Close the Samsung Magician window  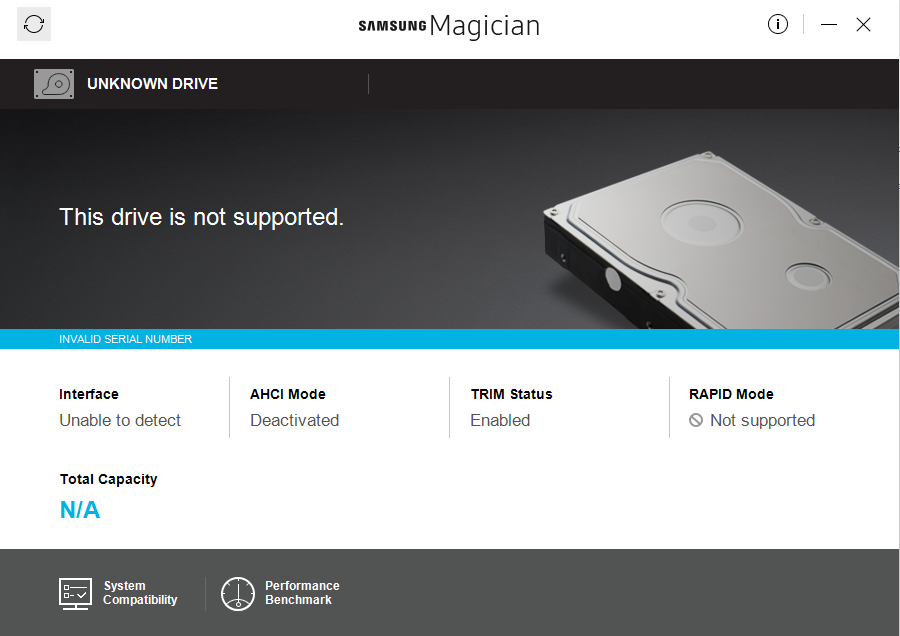863,24
